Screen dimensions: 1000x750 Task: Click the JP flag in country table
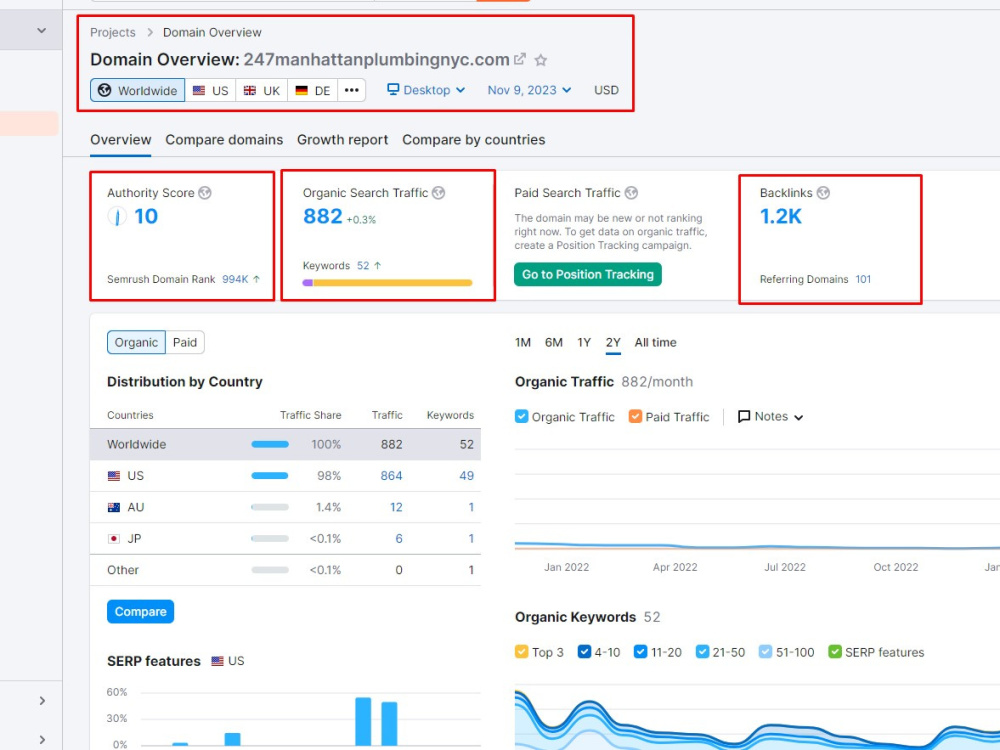coord(114,538)
